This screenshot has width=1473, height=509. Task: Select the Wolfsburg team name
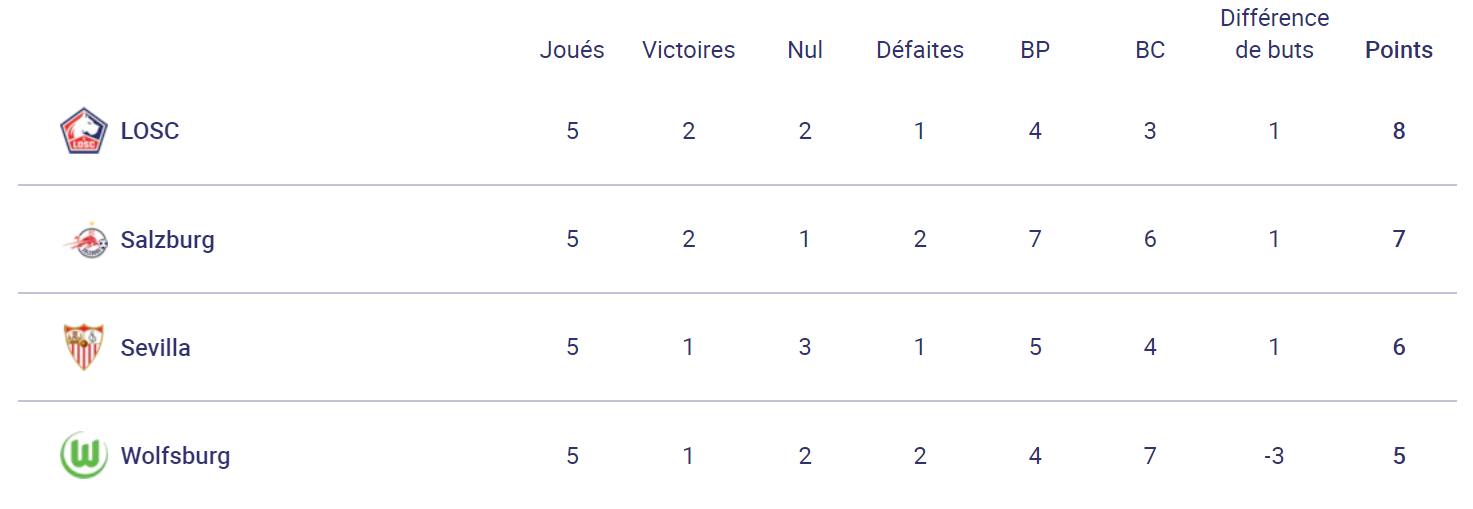pyautogui.click(x=176, y=456)
